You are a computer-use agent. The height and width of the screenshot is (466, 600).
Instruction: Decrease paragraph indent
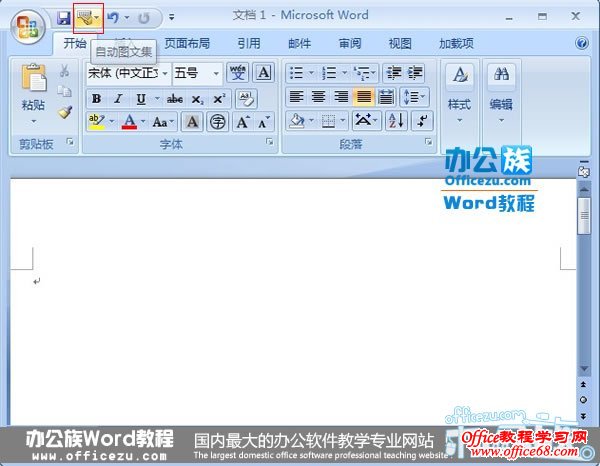coord(393,73)
